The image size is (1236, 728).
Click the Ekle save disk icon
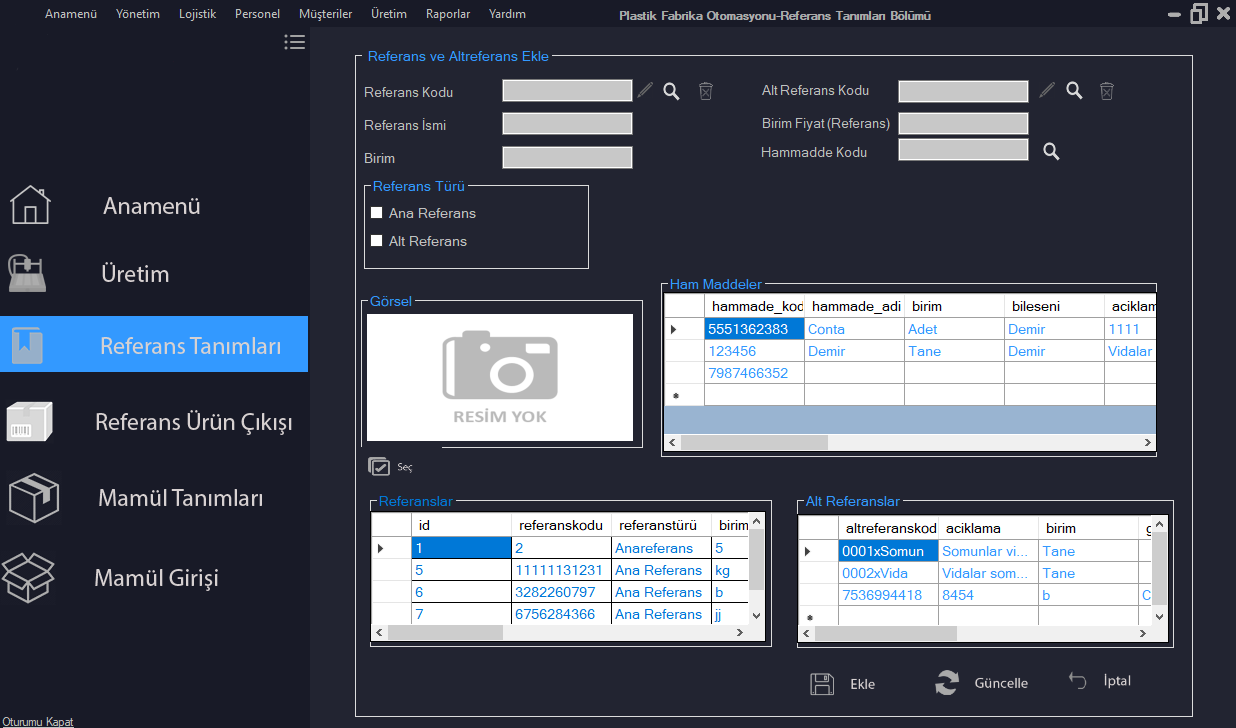click(822, 684)
